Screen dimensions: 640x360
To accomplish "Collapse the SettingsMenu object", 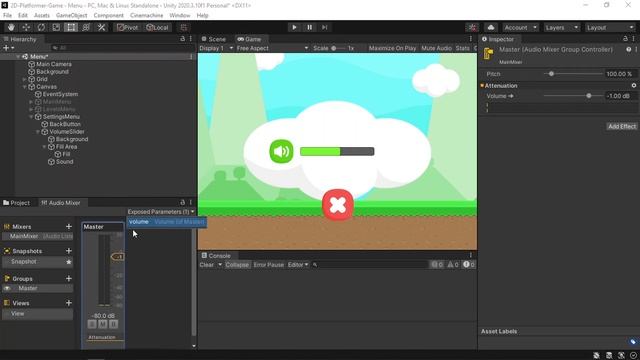I will (x=31, y=117).
